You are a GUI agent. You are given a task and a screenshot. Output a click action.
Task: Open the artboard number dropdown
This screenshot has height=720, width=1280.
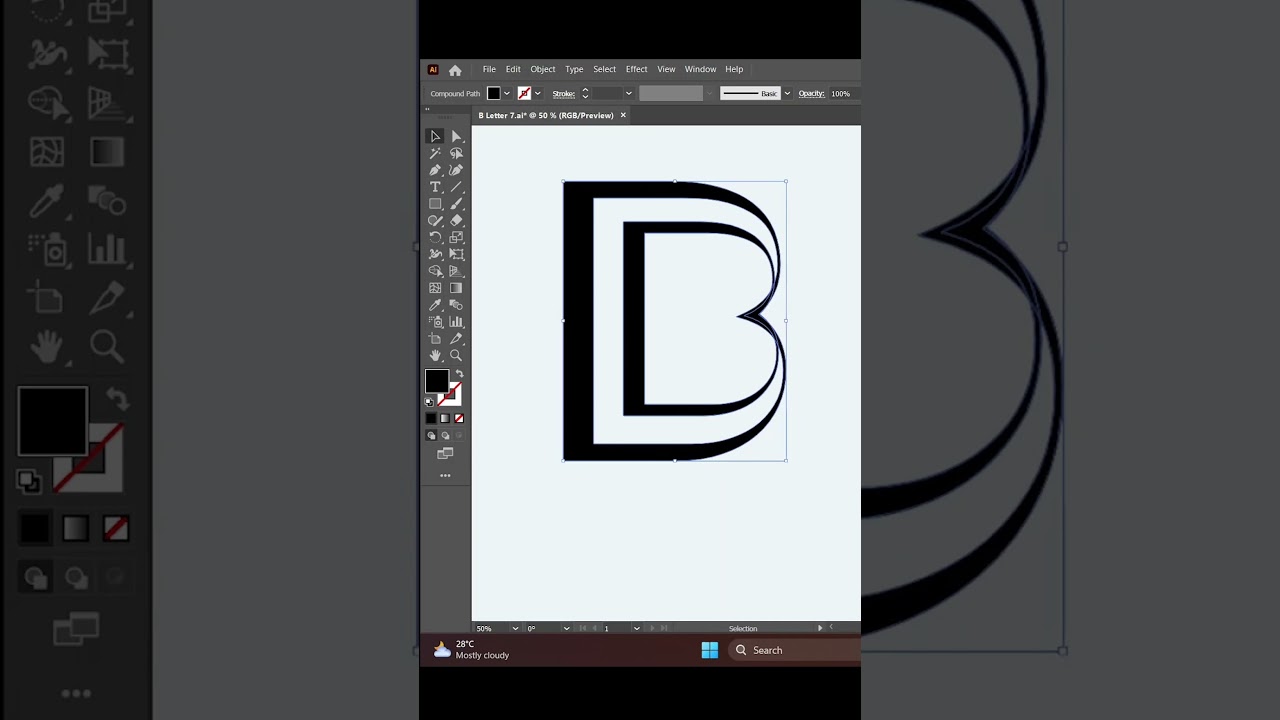point(636,628)
